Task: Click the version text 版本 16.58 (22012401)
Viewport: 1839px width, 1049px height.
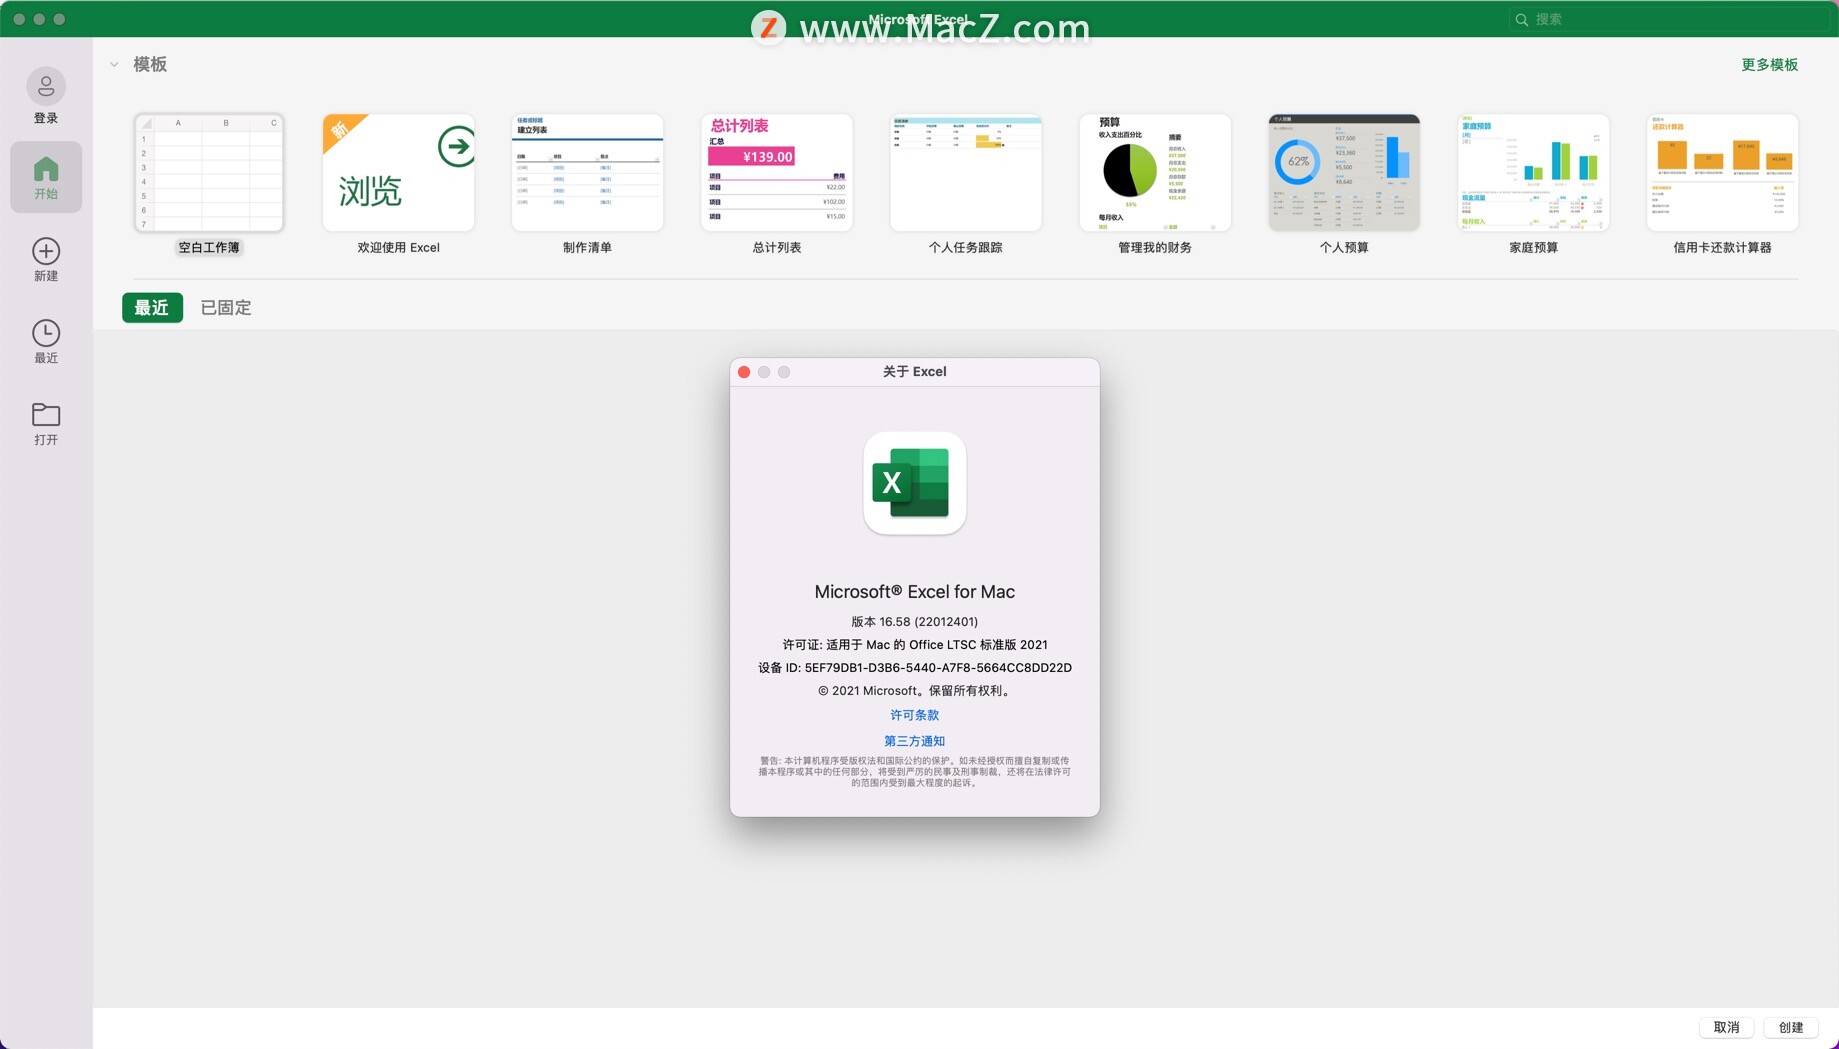Action: 914,622
